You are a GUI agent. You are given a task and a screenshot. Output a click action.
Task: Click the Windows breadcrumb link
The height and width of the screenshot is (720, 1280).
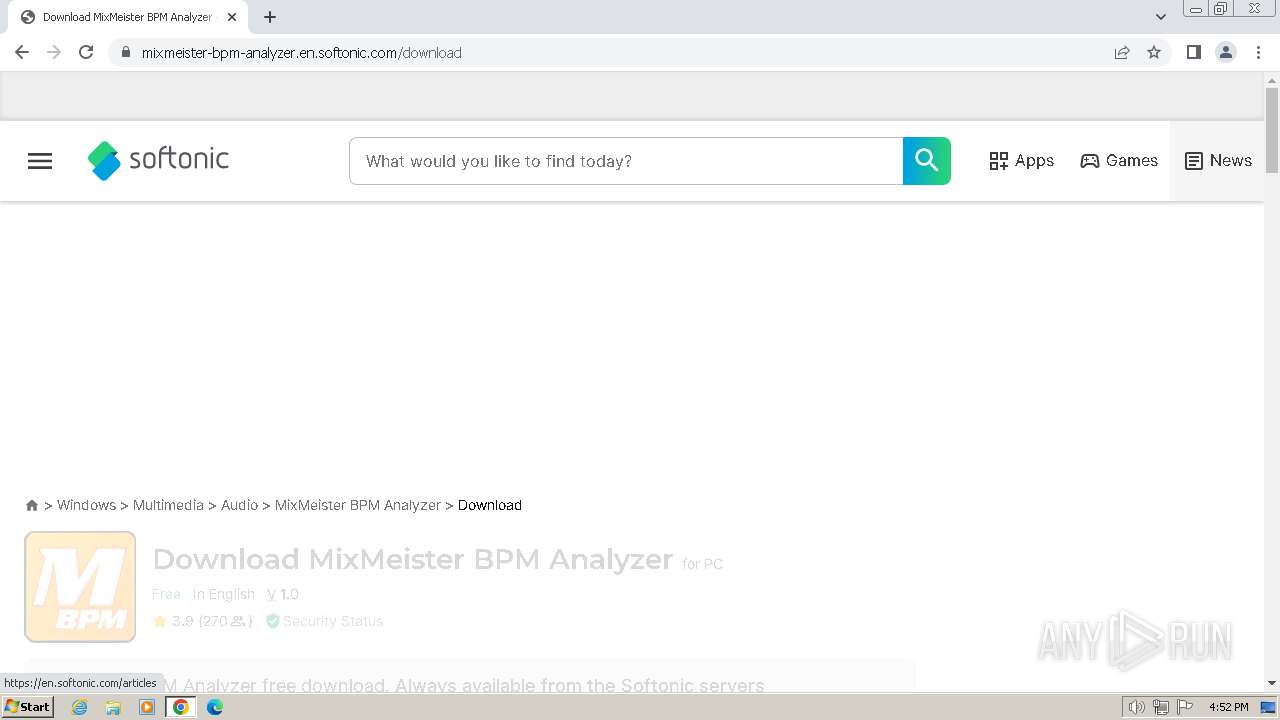point(86,505)
